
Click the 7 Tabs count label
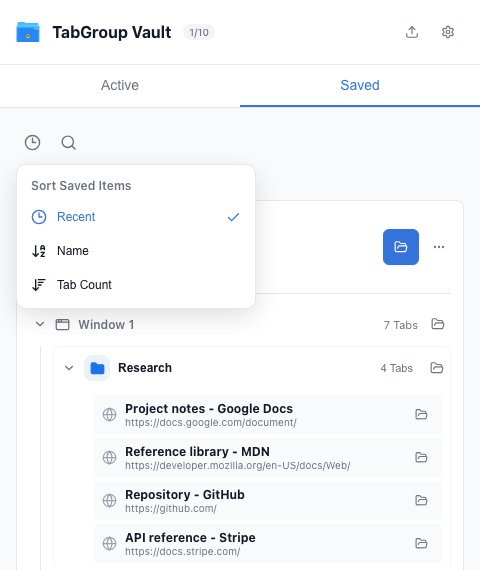400,325
